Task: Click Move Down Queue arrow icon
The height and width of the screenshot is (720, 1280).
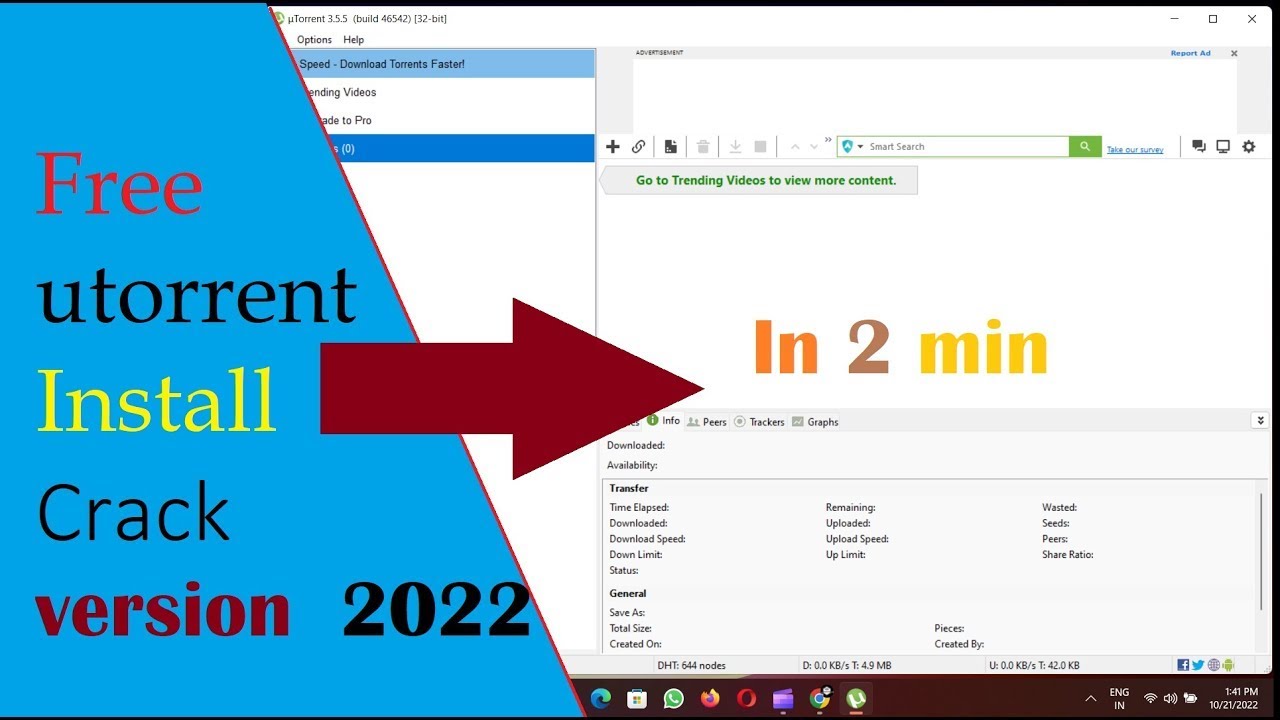Action: click(x=814, y=147)
